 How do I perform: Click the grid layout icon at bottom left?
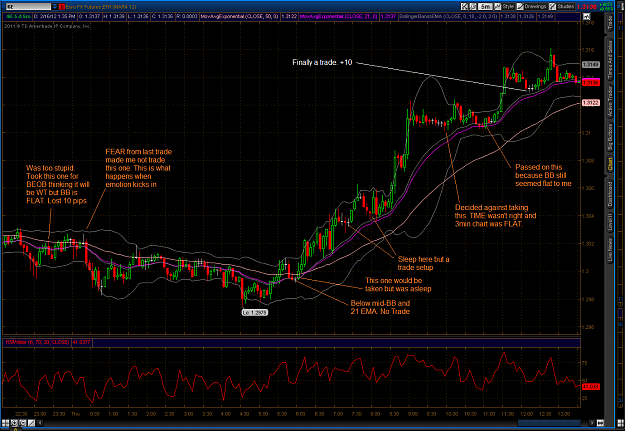coord(6,423)
